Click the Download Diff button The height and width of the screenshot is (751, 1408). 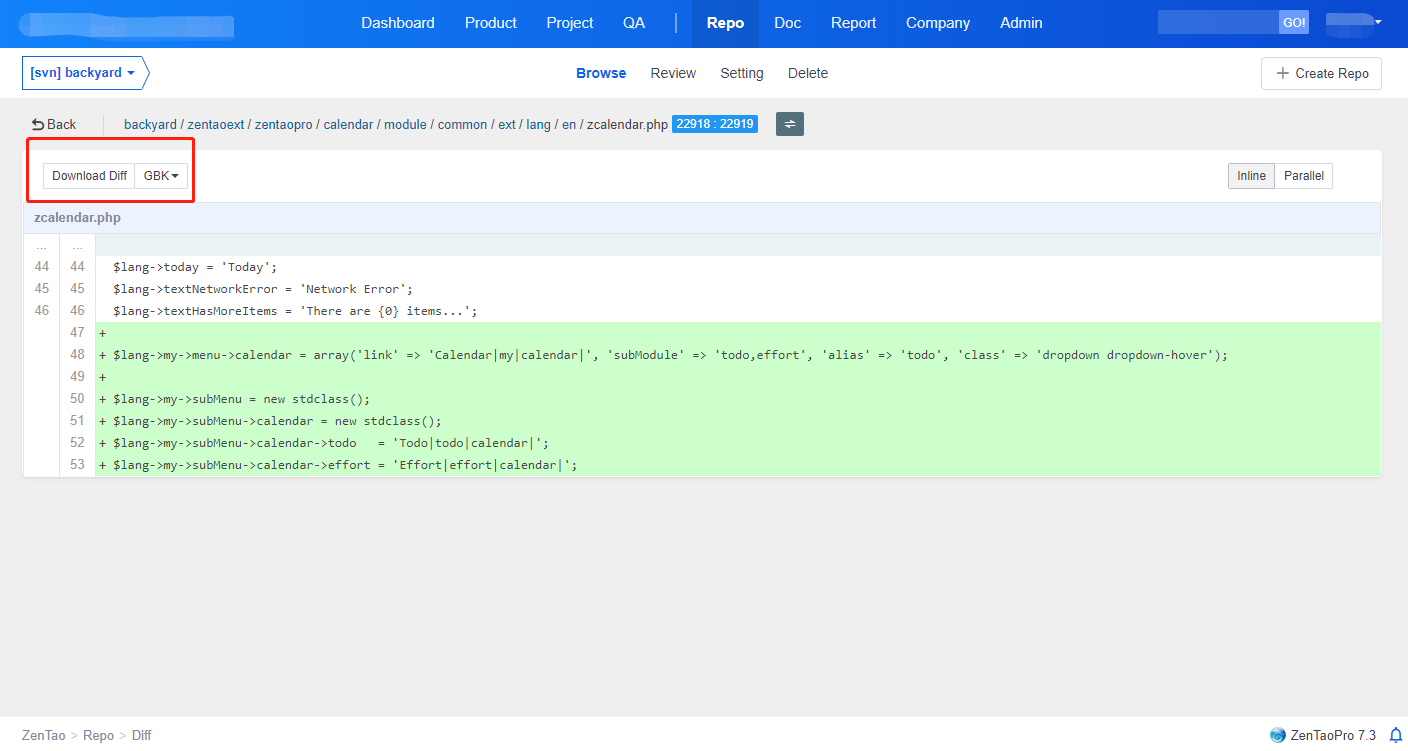pyautogui.click(x=89, y=176)
